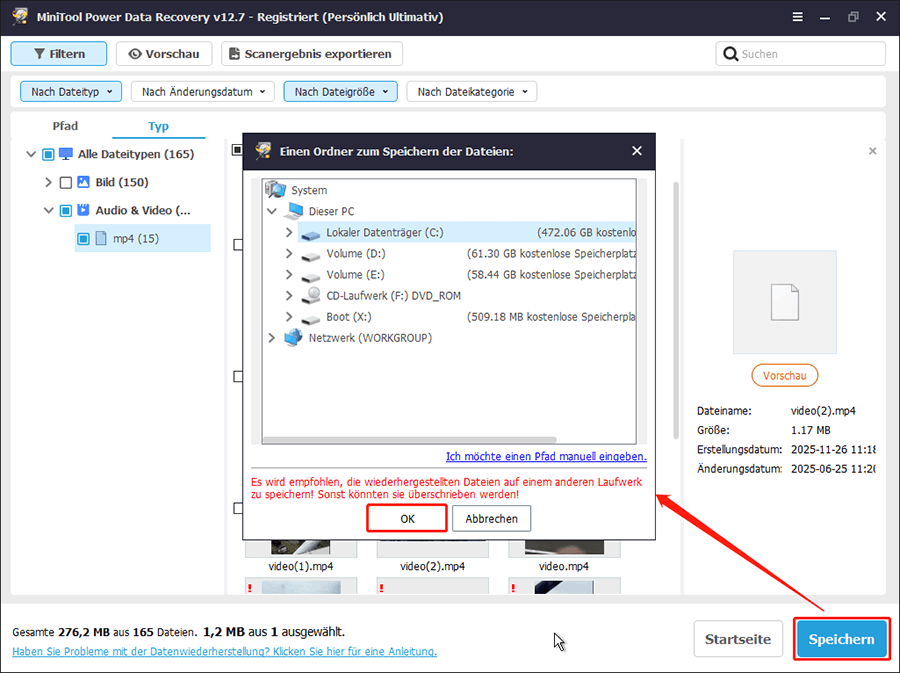The width and height of the screenshot is (900, 673).
Task: Click the MiniTool logo in the title bar
Action: [18, 16]
